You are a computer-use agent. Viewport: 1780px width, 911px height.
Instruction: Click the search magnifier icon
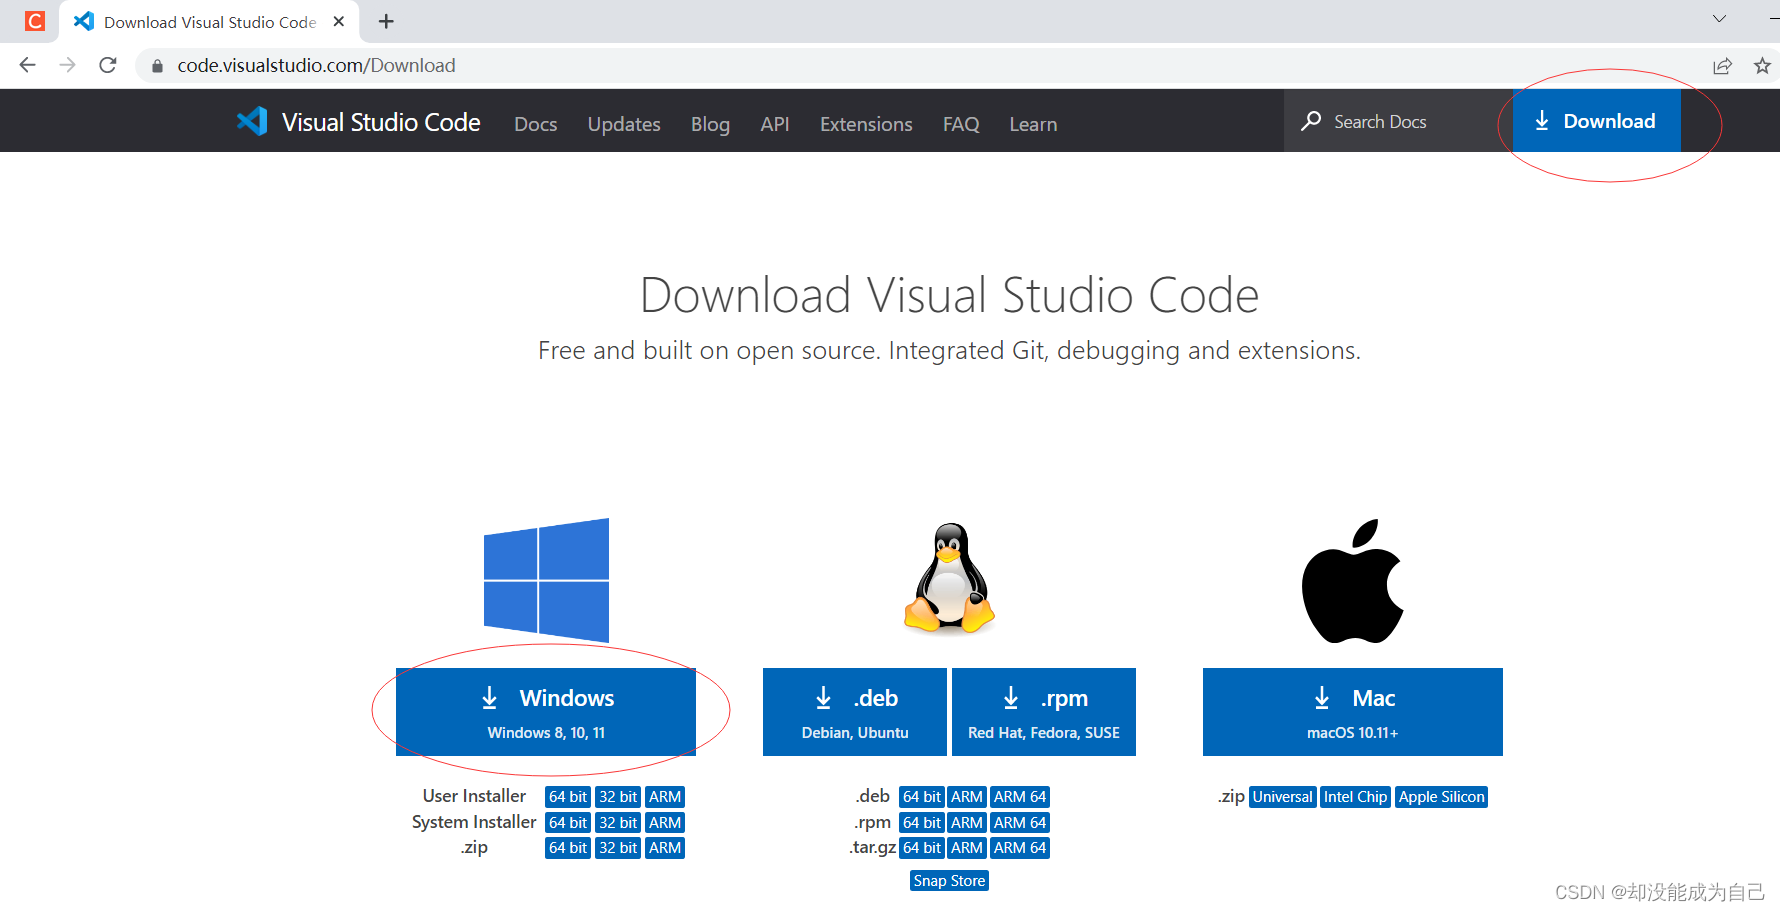pos(1311,121)
